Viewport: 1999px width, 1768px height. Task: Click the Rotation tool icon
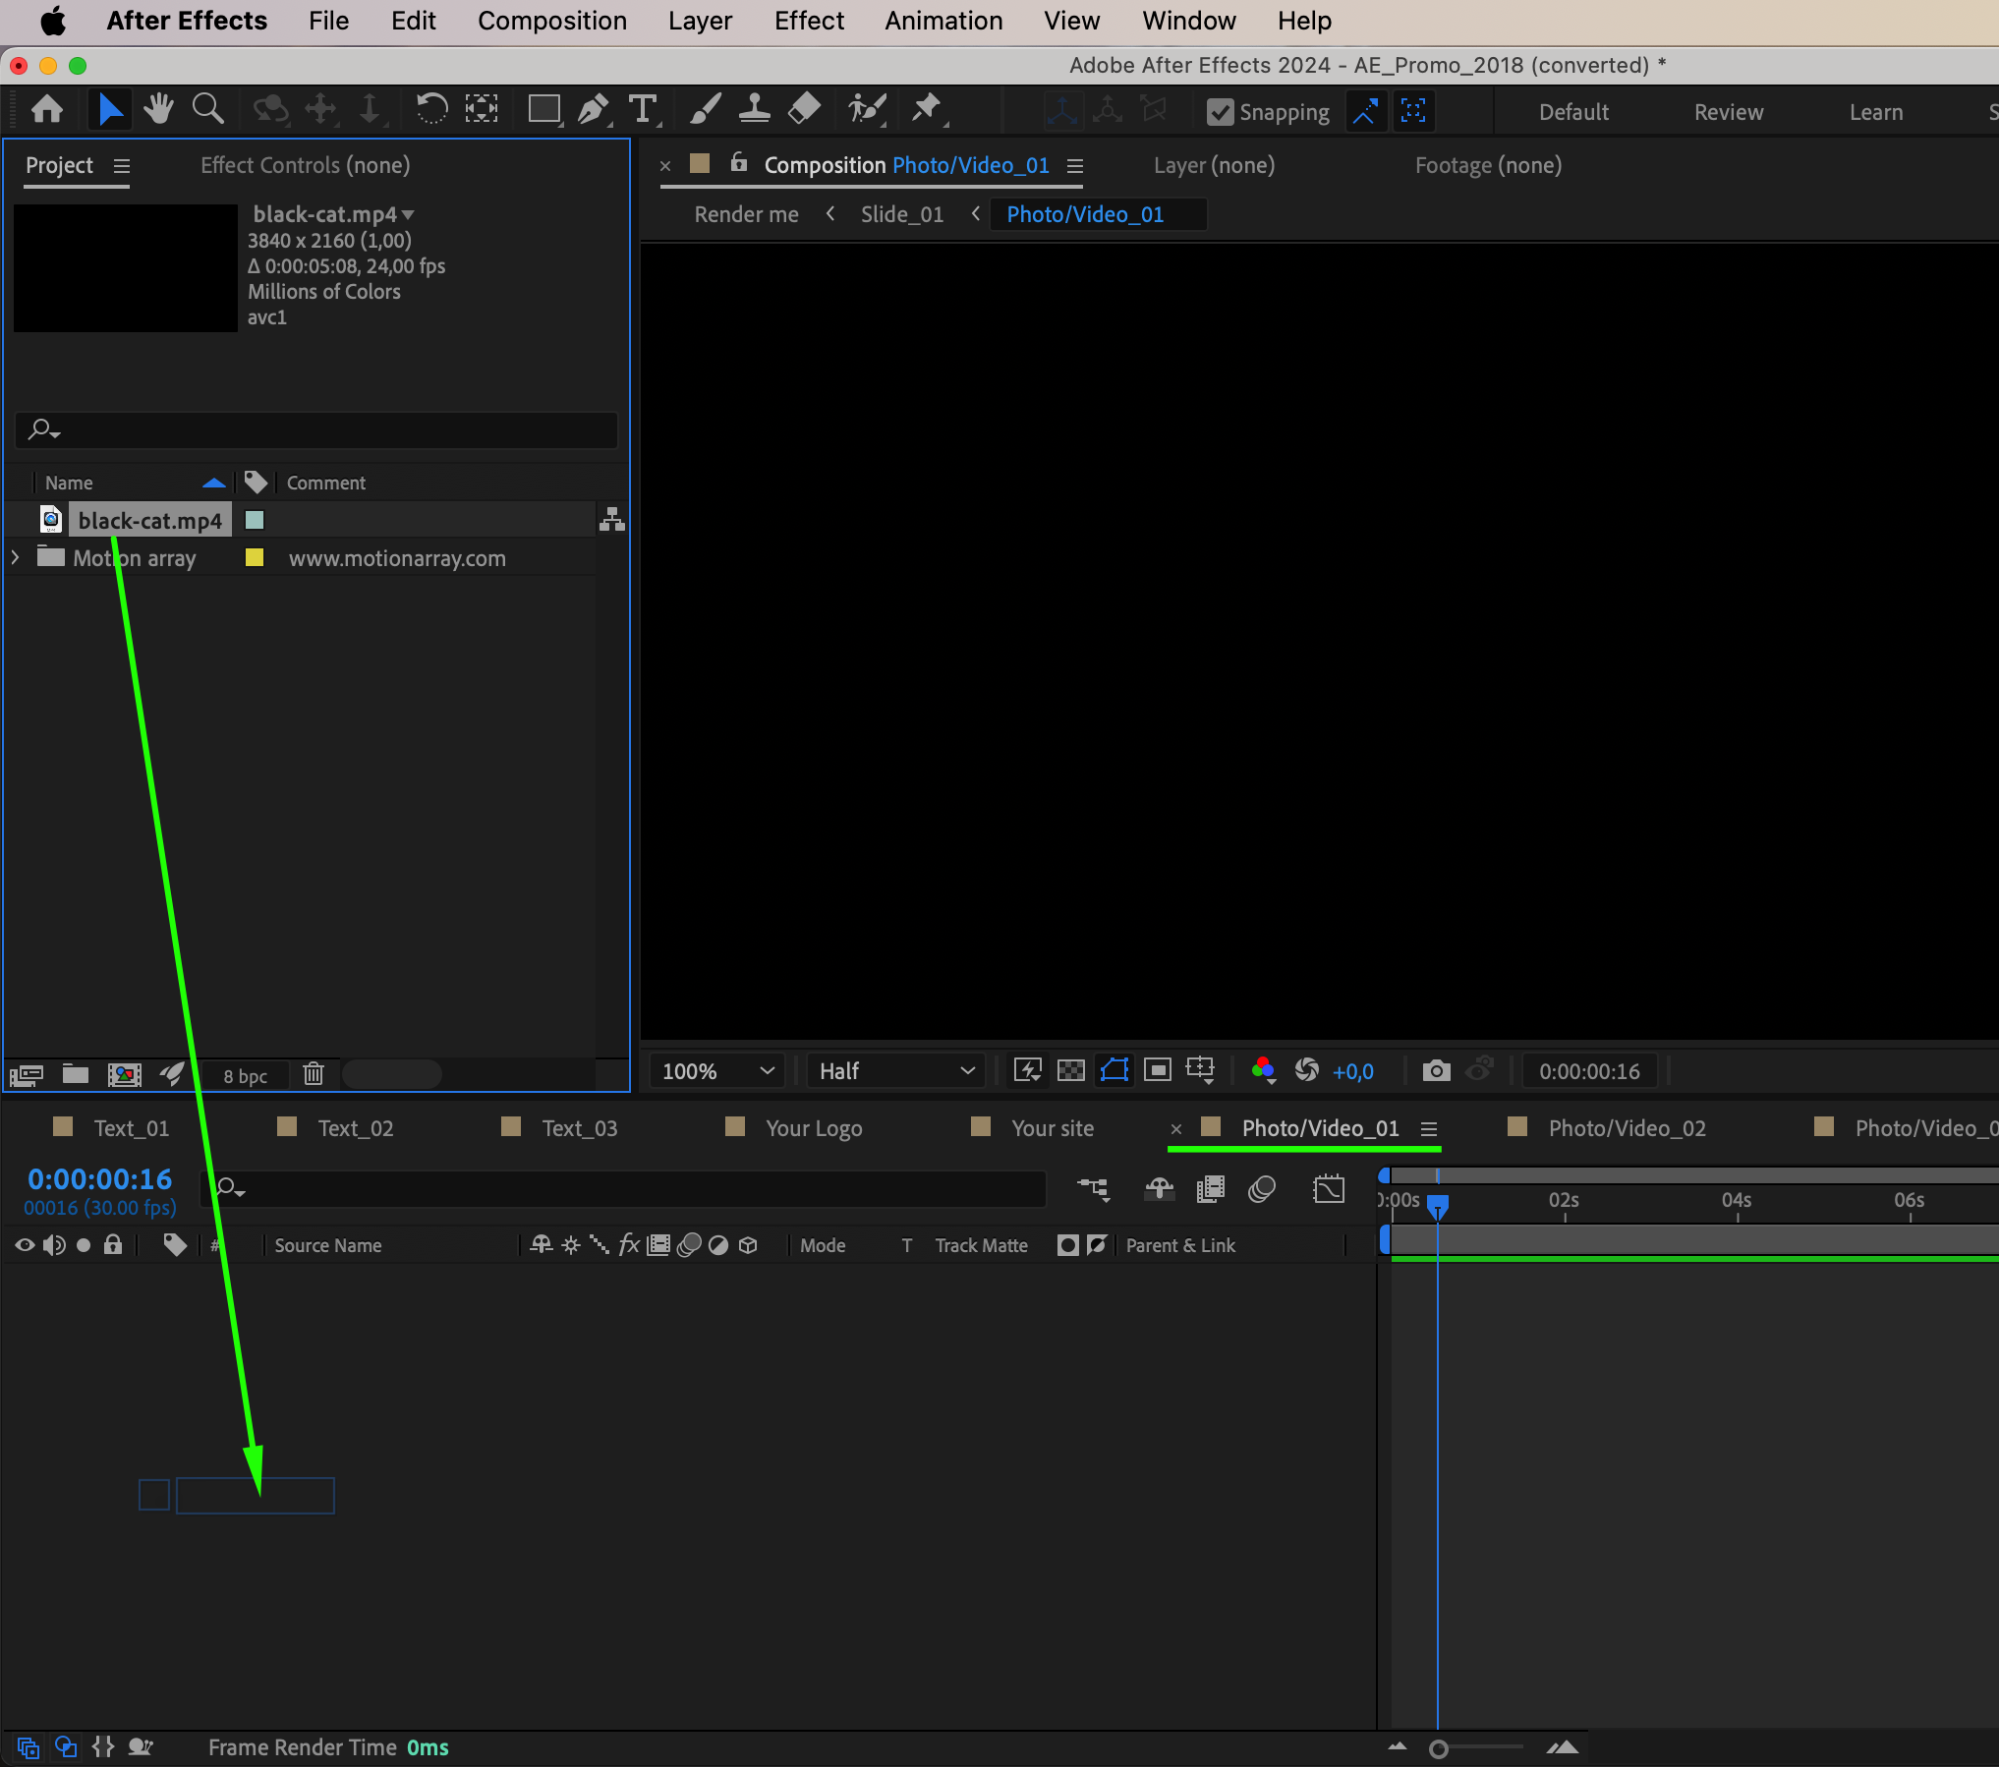(x=431, y=109)
